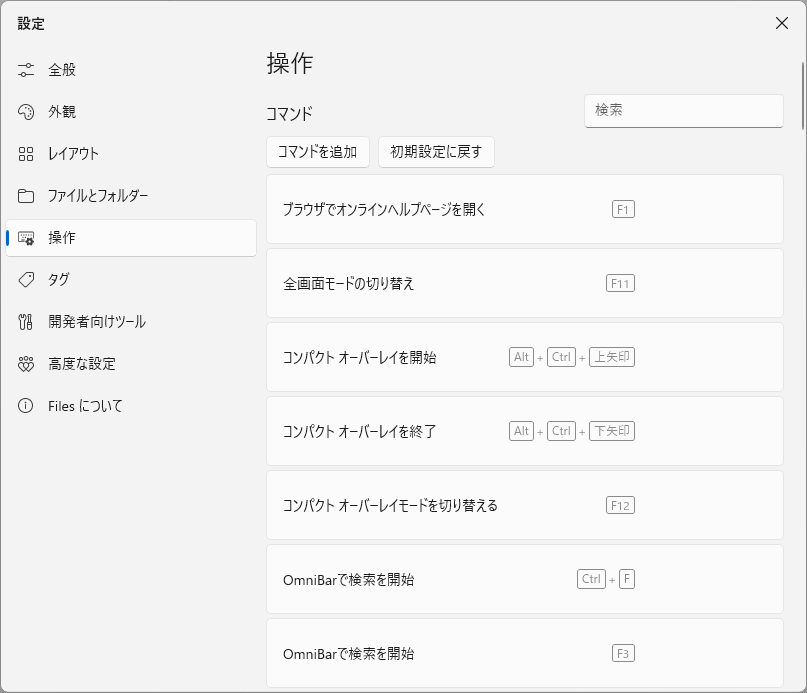The height and width of the screenshot is (693, 807).
Task: Click the コマンドを追加 button
Action: point(318,152)
